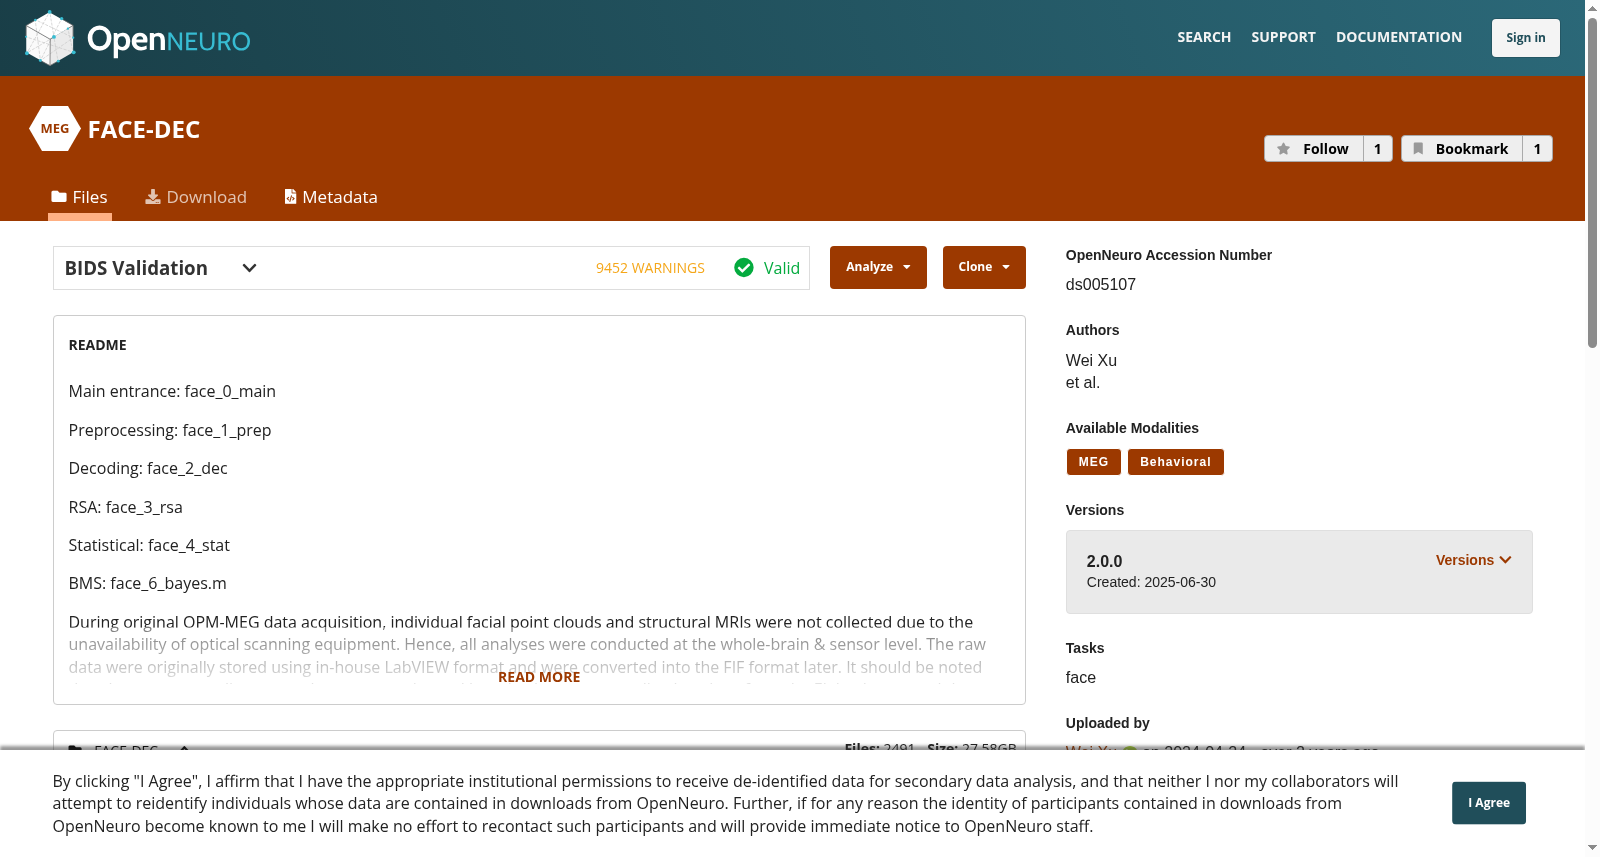1600x857 pixels.
Task: Click the OpenNeuro cube logo
Action: pos(50,38)
